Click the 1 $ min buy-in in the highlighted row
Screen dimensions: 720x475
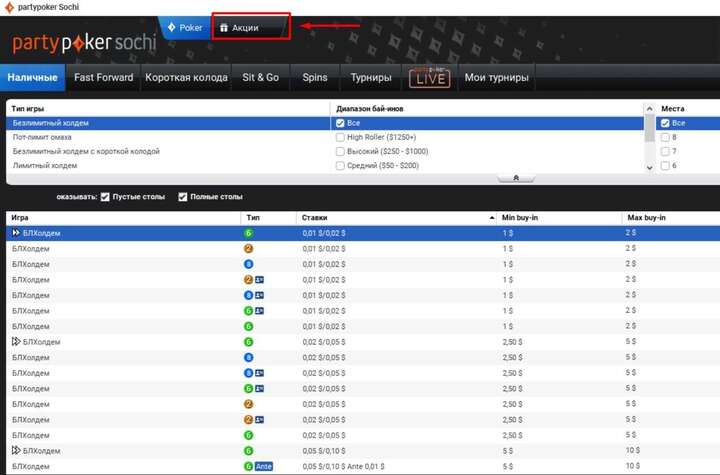click(508, 233)
